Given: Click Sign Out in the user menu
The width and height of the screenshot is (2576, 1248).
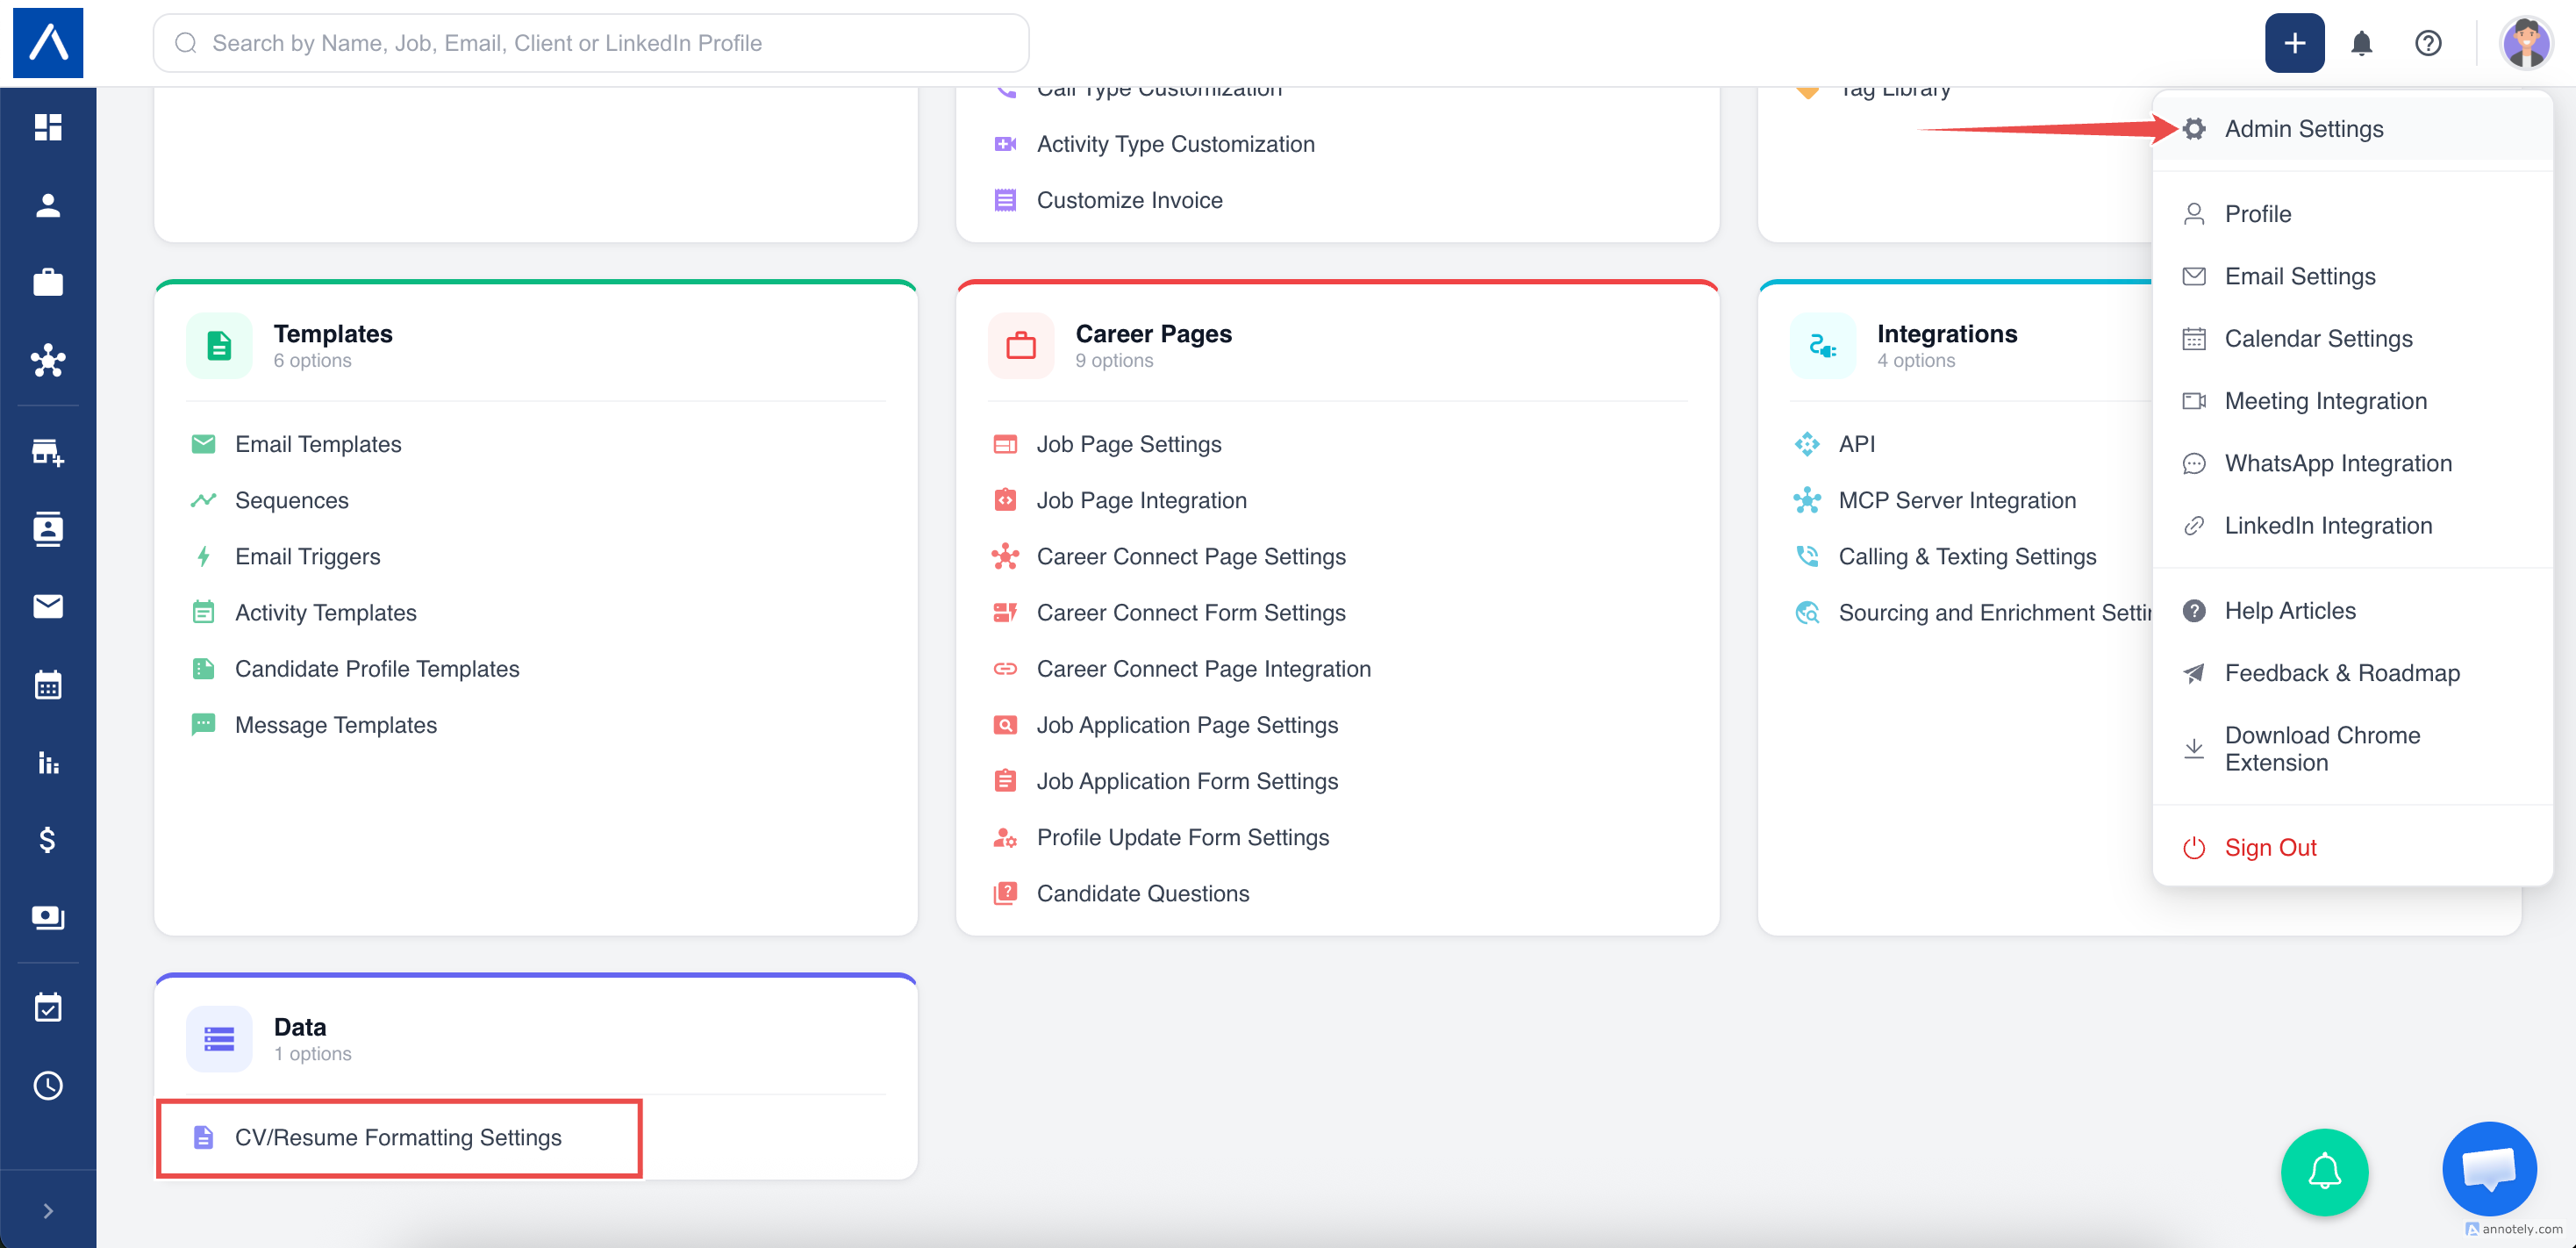Looking at the screenshot, I should [x=2352, y=848].
